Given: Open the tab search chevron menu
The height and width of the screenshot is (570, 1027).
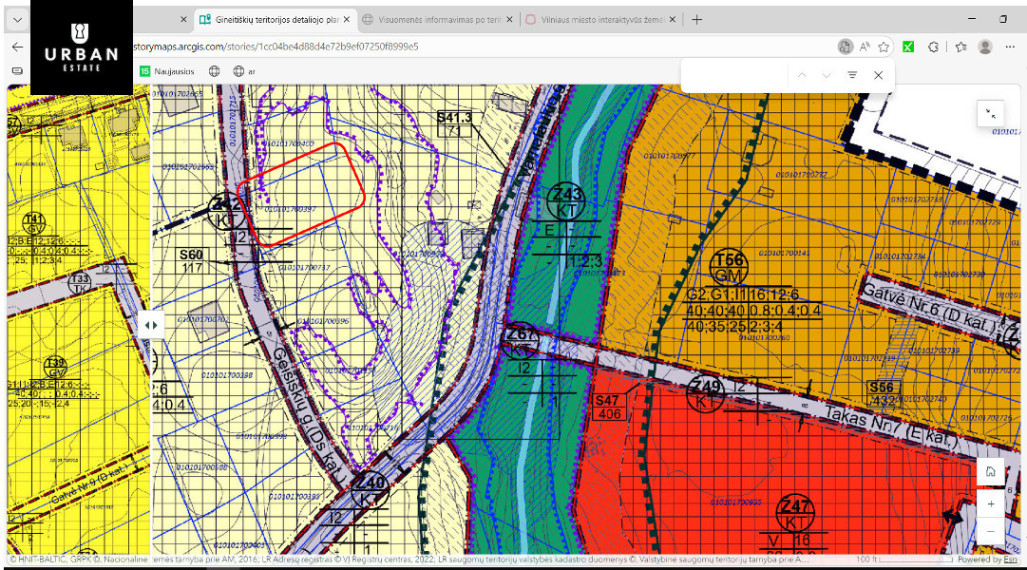Looking at the screenshot, I should point(18,20).
